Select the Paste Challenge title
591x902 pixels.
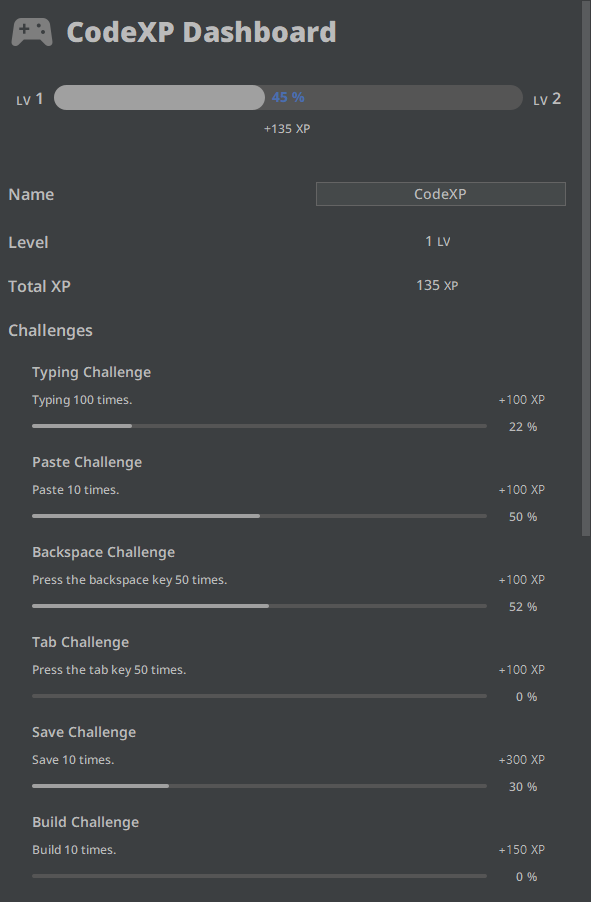(85, 461)
